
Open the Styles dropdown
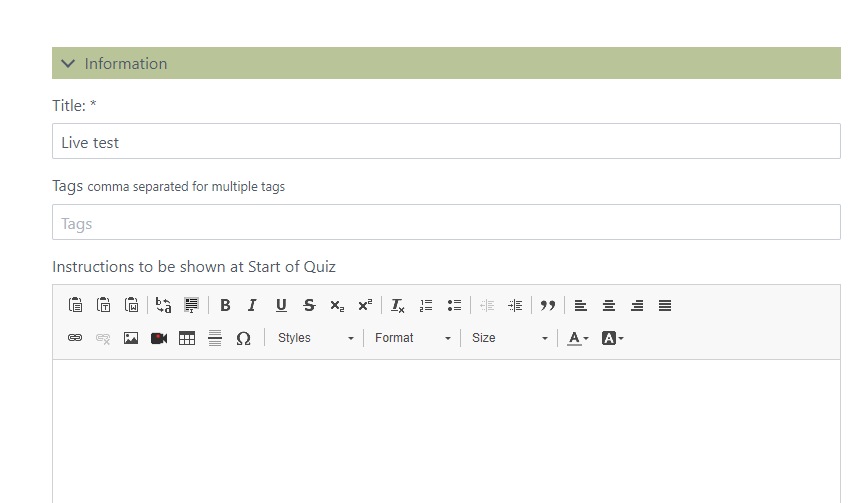pyautogui.click(x=315, y=338)
